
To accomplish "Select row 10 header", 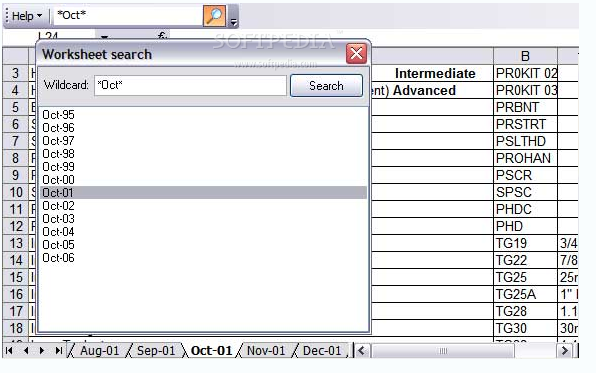I will (15, 192).
